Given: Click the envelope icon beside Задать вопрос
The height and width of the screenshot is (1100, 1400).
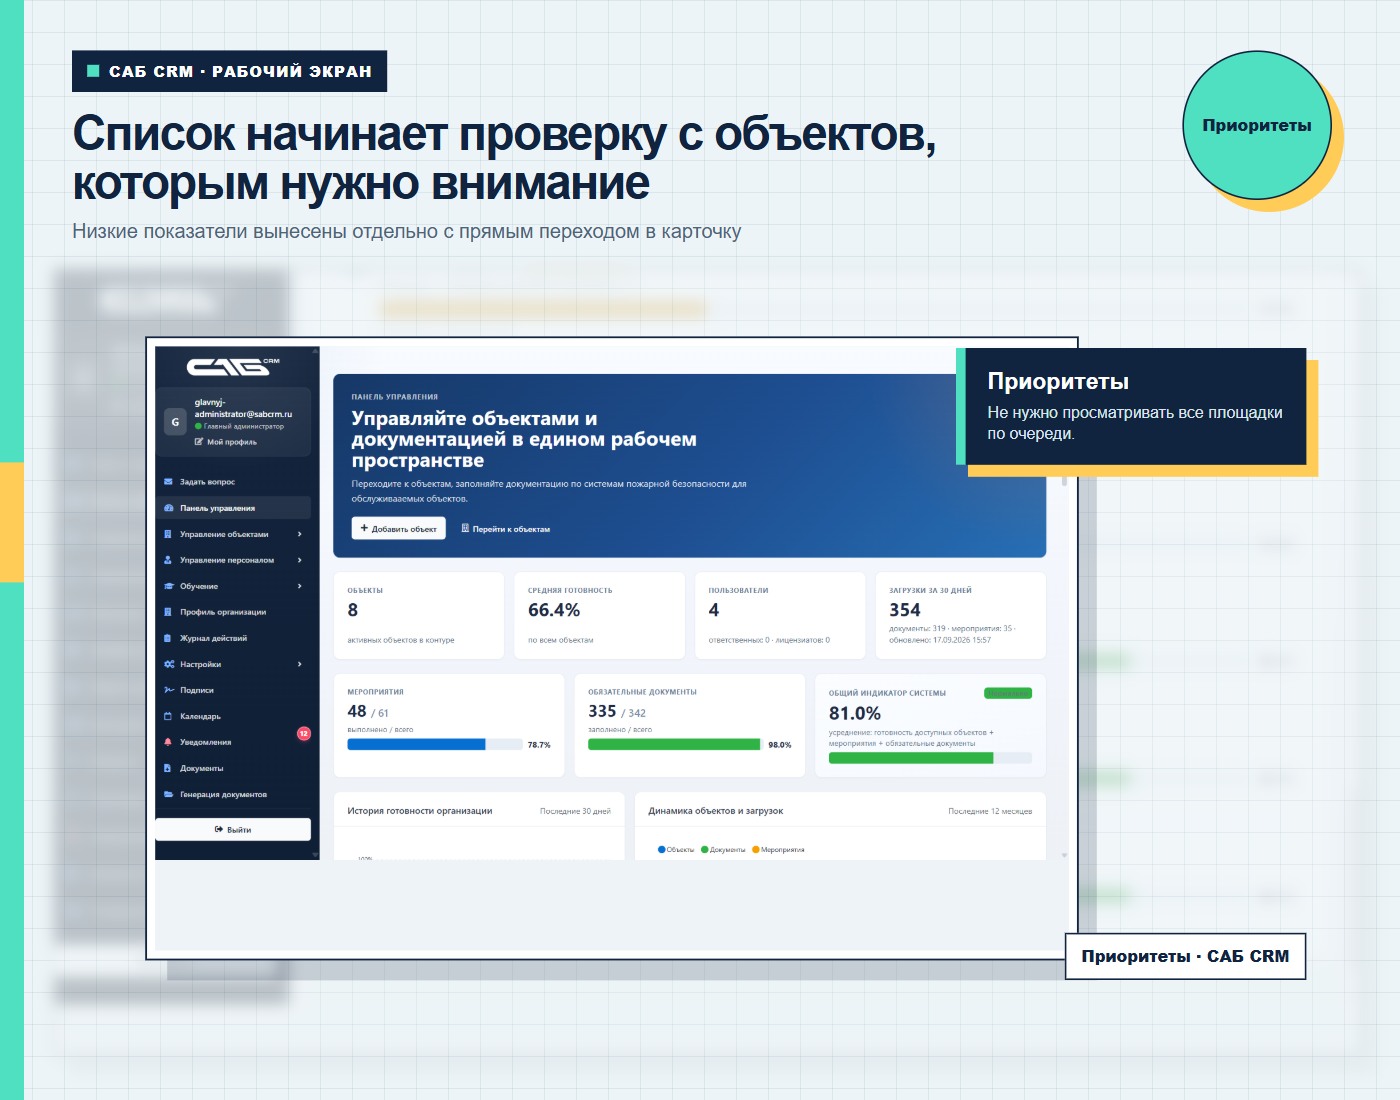Looking at the screenshot, I should (168, 482).
